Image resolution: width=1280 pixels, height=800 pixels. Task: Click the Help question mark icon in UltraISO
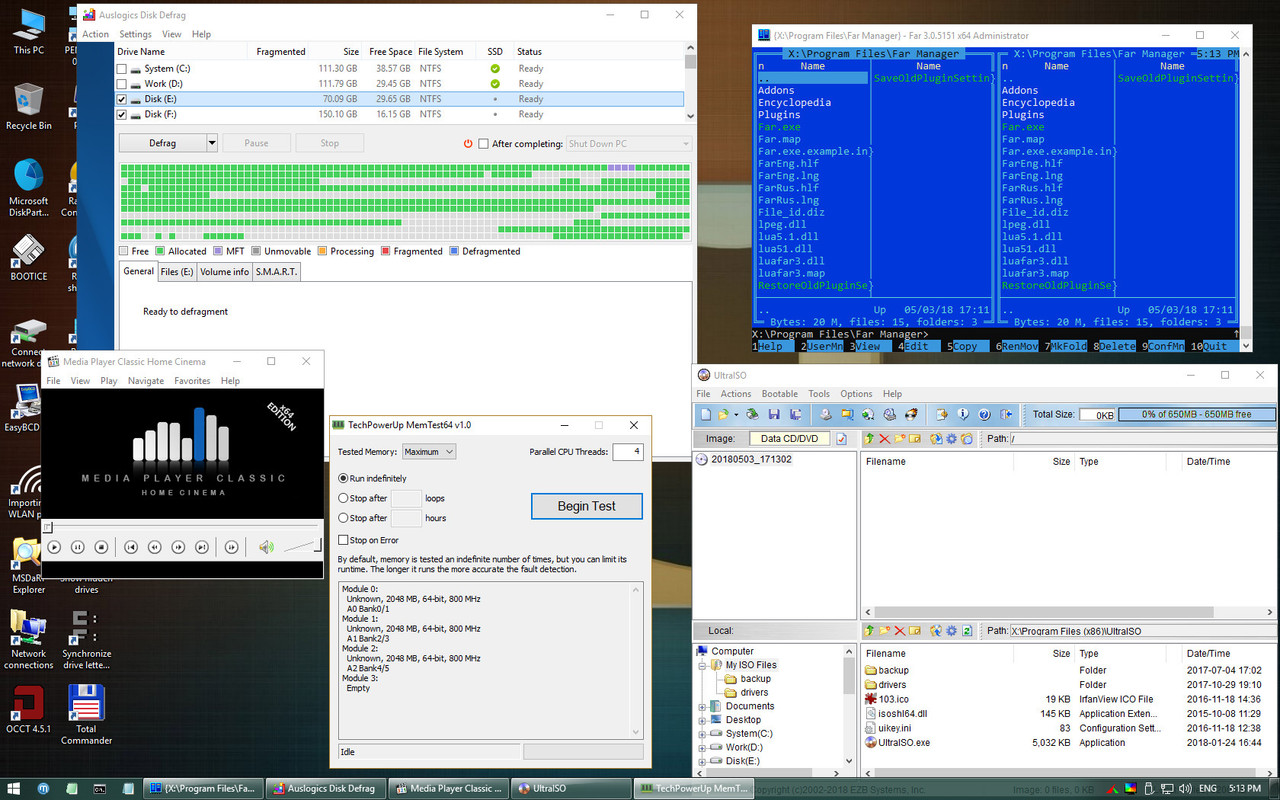pos(984,414)
